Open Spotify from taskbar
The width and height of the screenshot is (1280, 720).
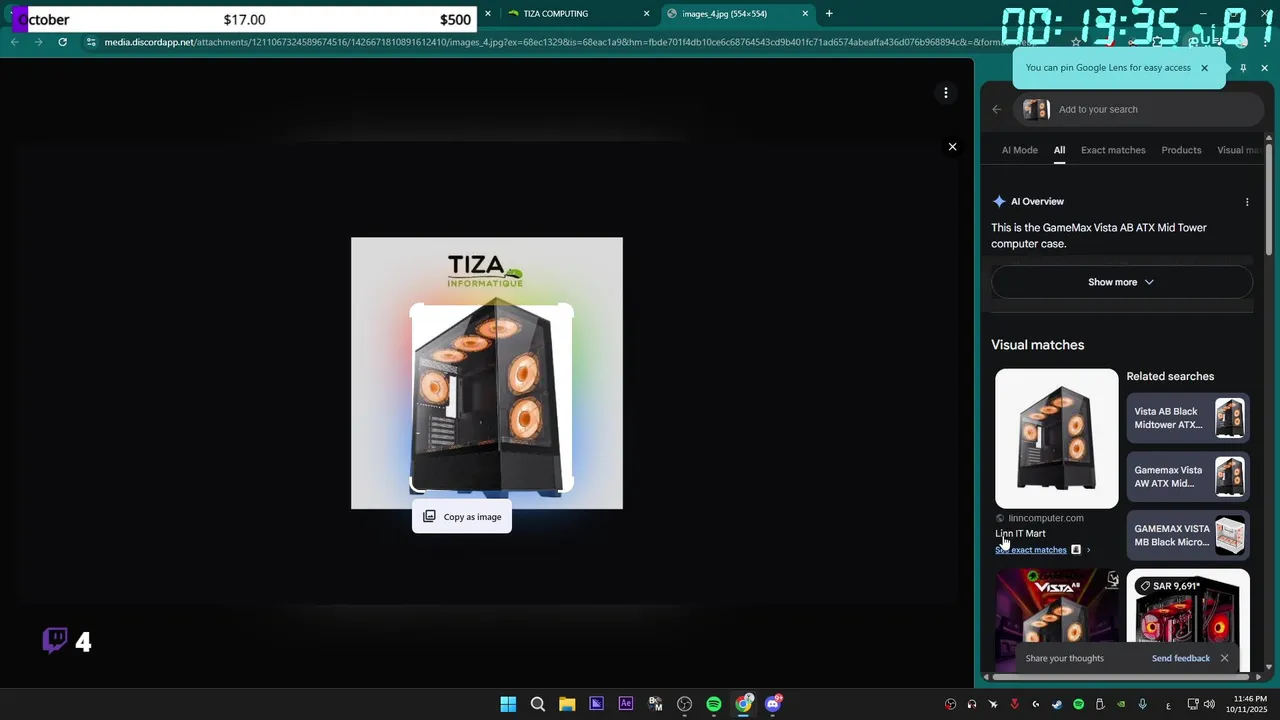tap(714, 704)
